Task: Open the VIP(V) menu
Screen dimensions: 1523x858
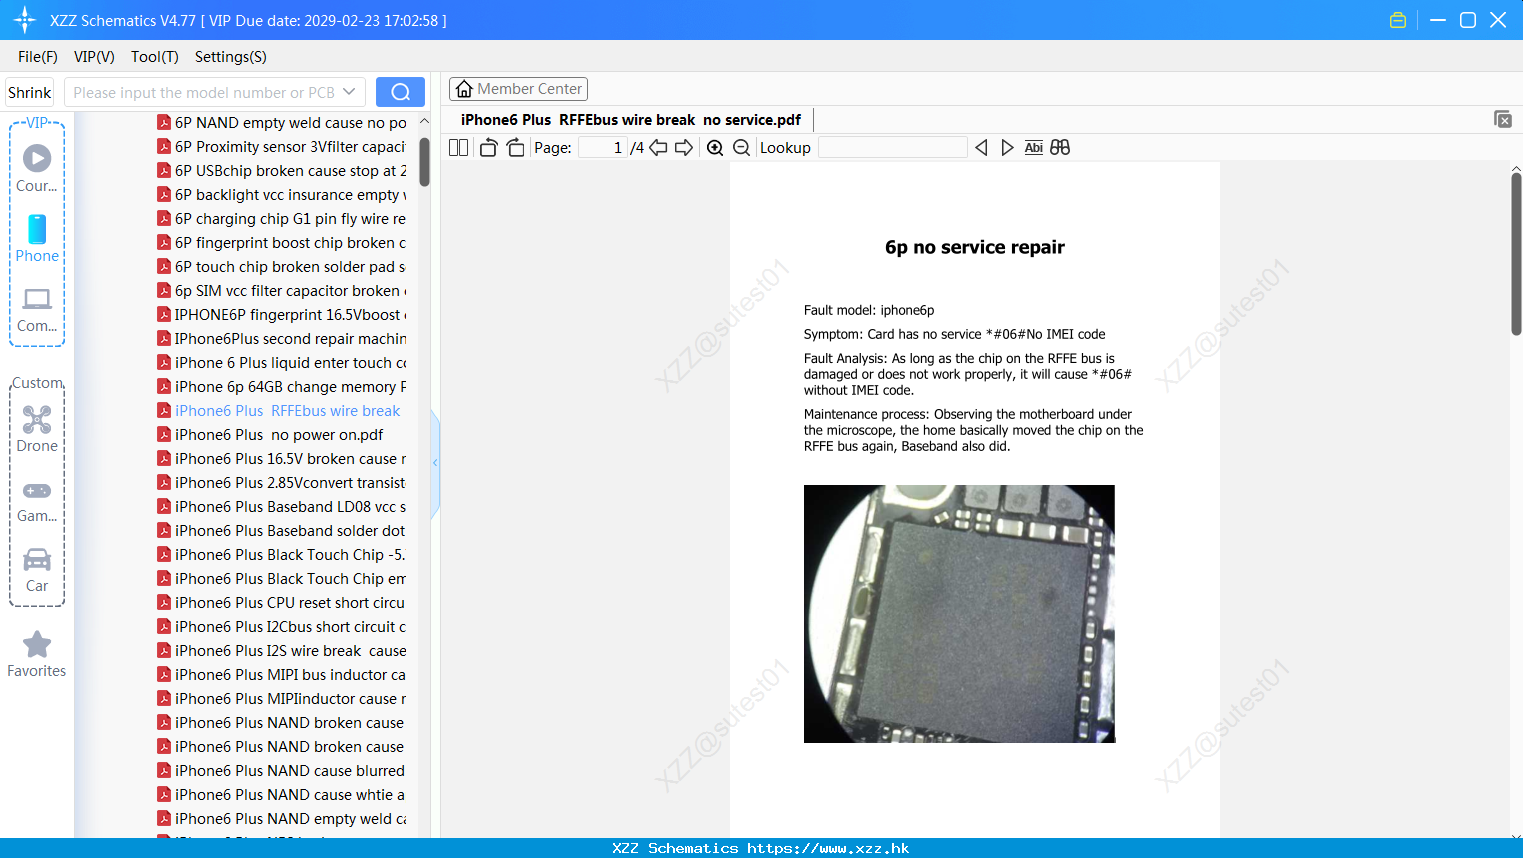Action: tap(94, 57)
